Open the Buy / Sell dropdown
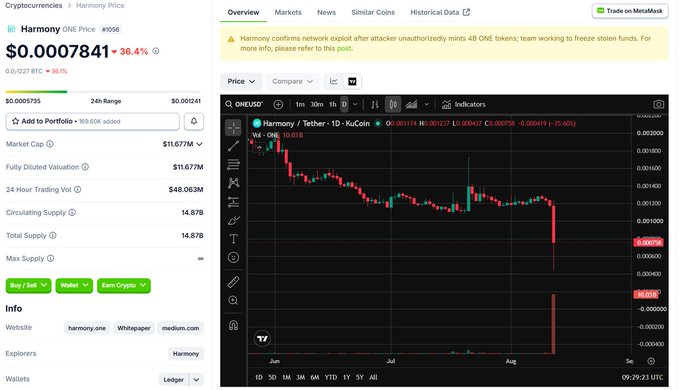The width and height of the screenshot is (680, 390). tap(29, 285)
